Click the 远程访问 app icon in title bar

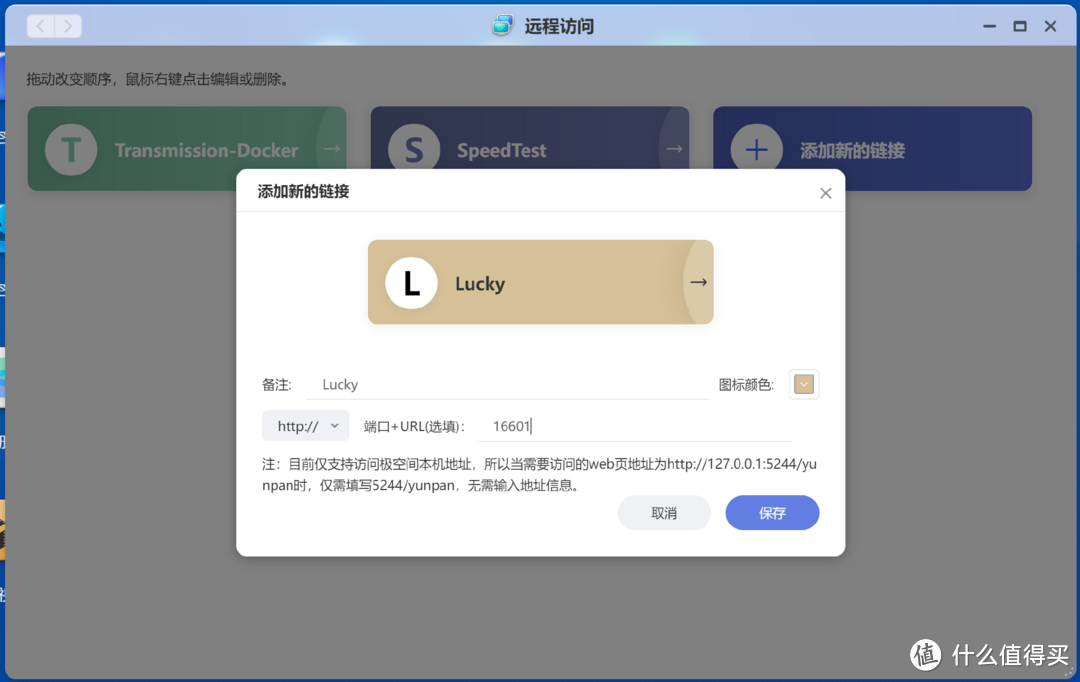[x=502, y=26]
